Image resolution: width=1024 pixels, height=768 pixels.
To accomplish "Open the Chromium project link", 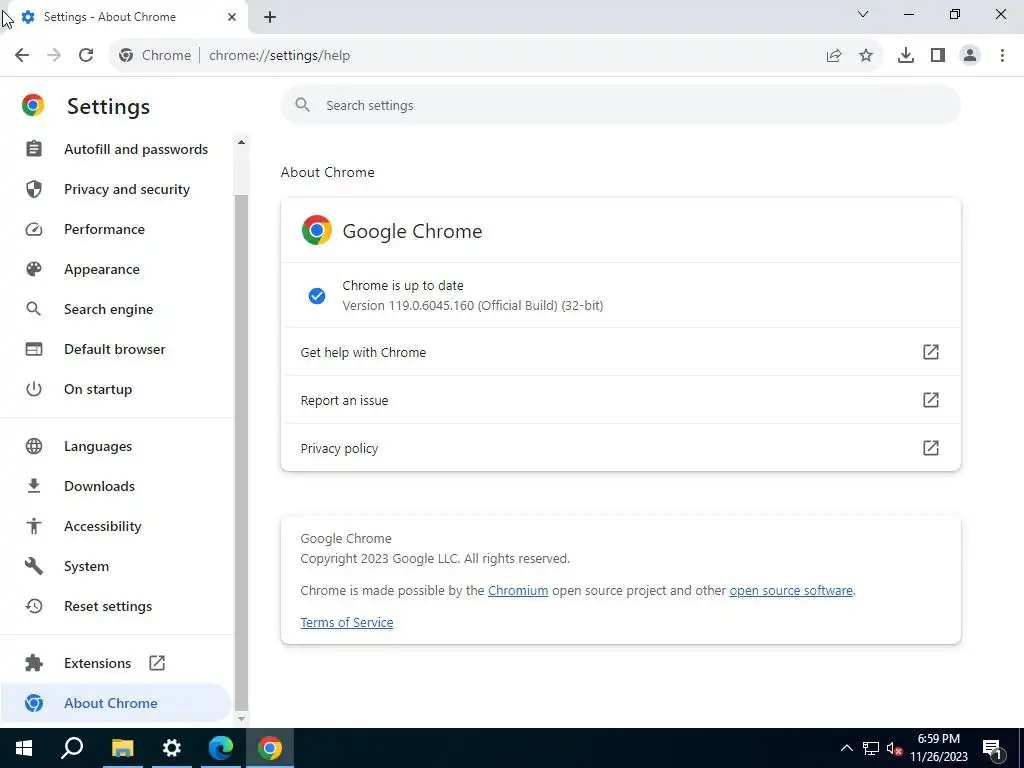I will (518, 590).
